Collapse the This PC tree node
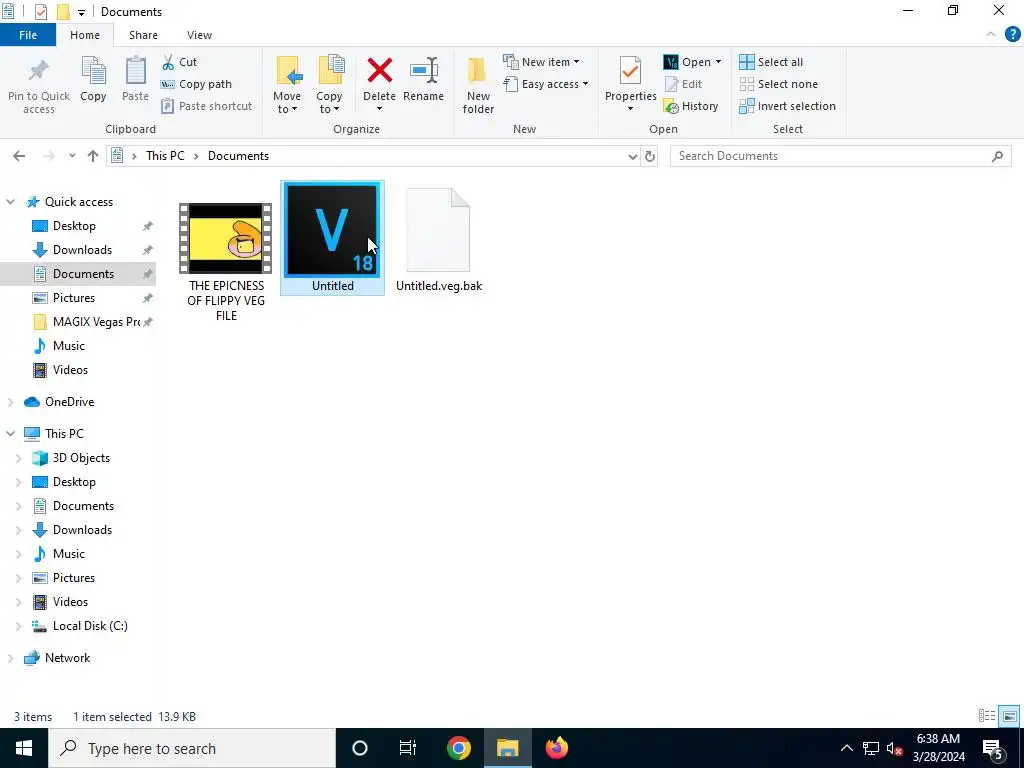This screenshot has height=768, width=1024. 10,434
